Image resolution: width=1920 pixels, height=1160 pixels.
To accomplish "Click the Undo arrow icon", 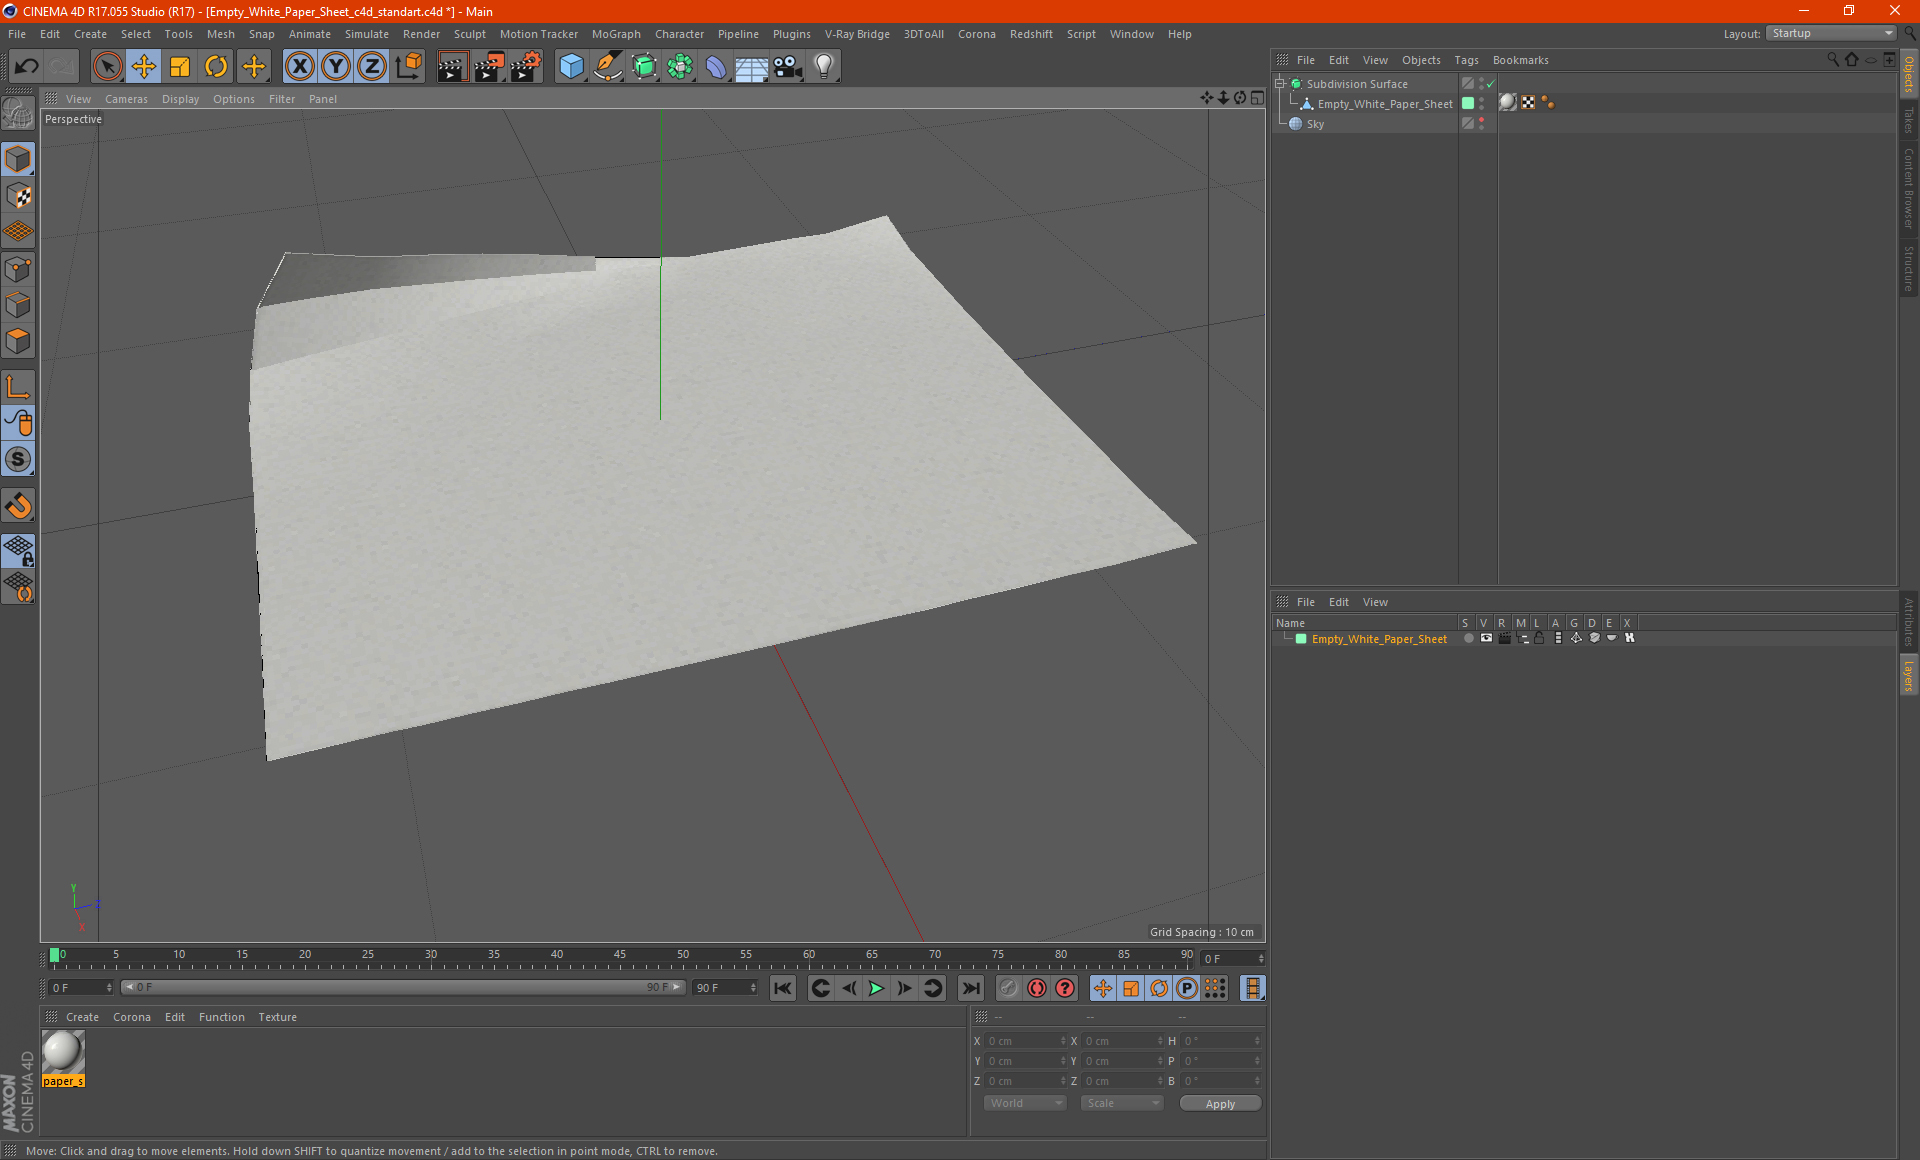I will pos(27,67).
